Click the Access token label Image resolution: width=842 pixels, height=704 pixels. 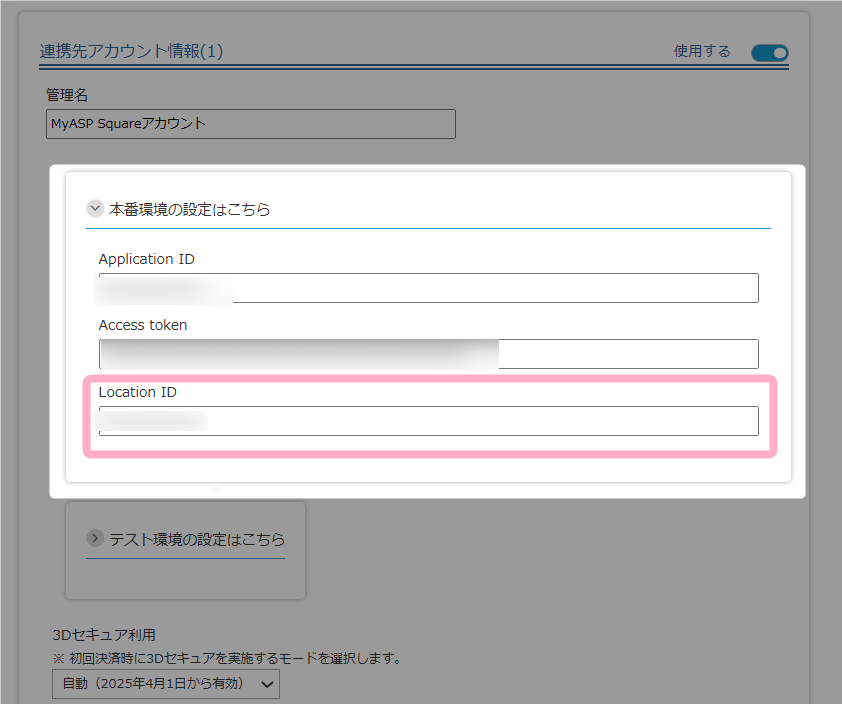tap(142, 325)
